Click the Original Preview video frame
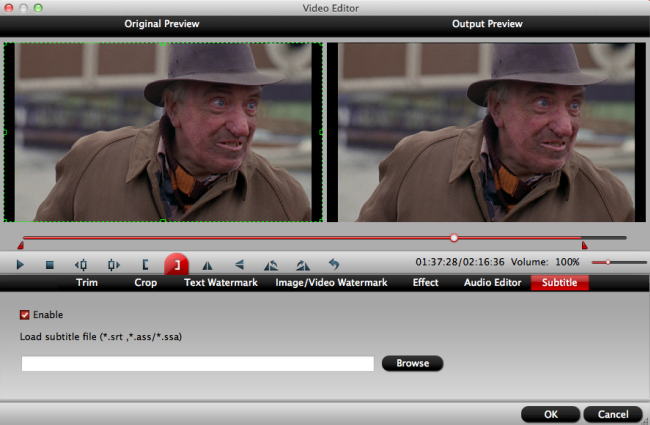Image resolution: width=650 pixels, height=425 pixels. (163, 132)
